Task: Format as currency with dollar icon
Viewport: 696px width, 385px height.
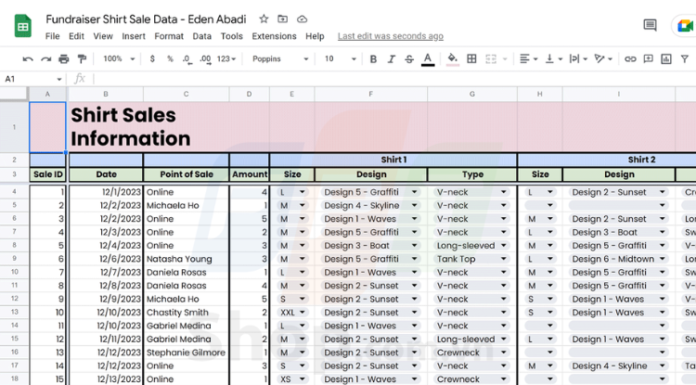Action: [x=152, y=59]
